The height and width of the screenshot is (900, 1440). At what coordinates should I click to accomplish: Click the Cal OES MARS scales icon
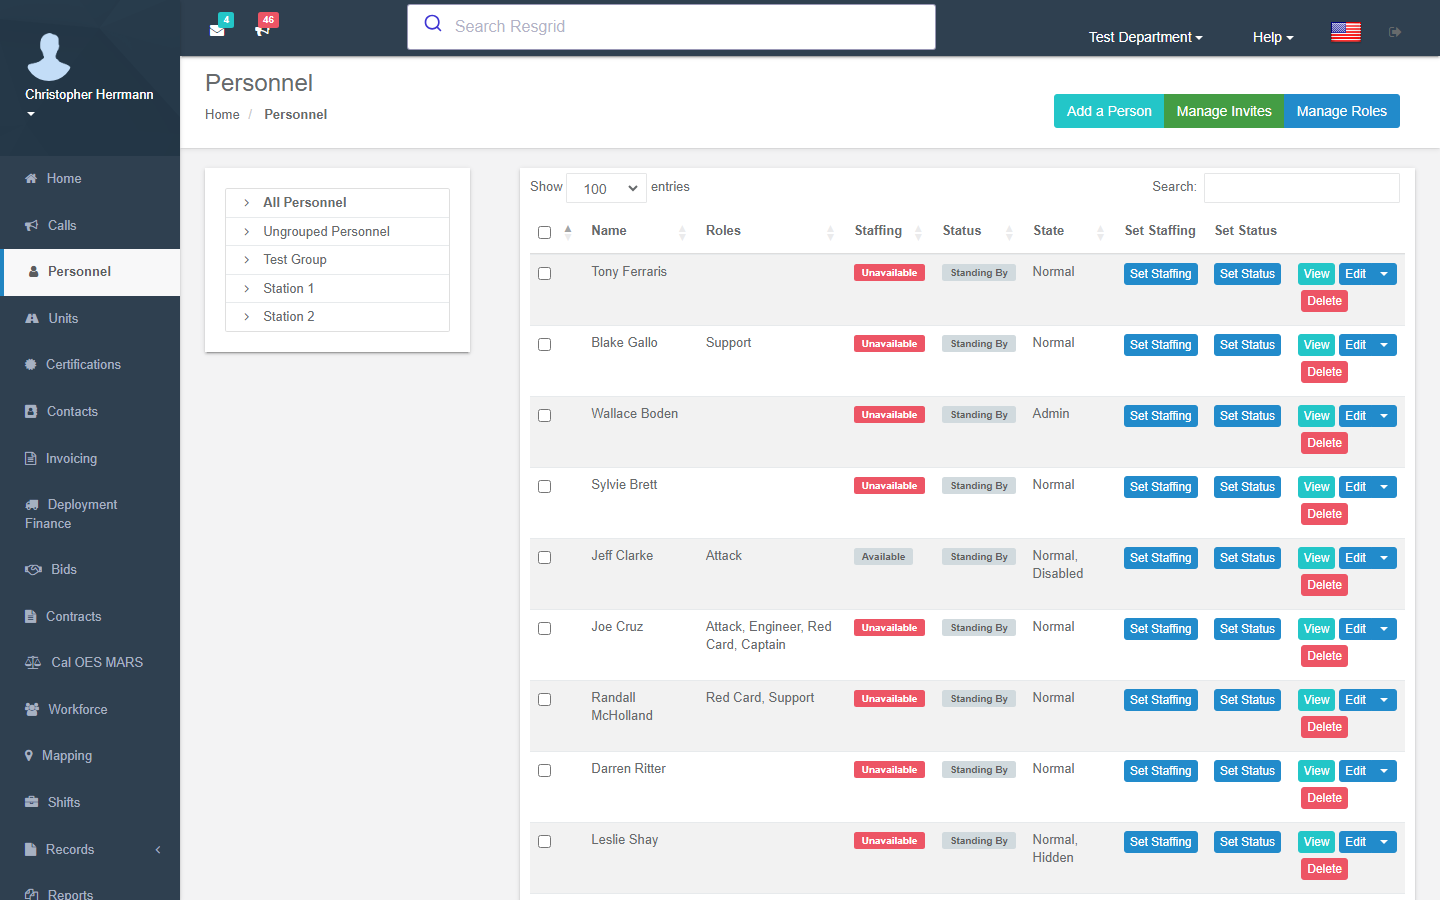point(33,662)
